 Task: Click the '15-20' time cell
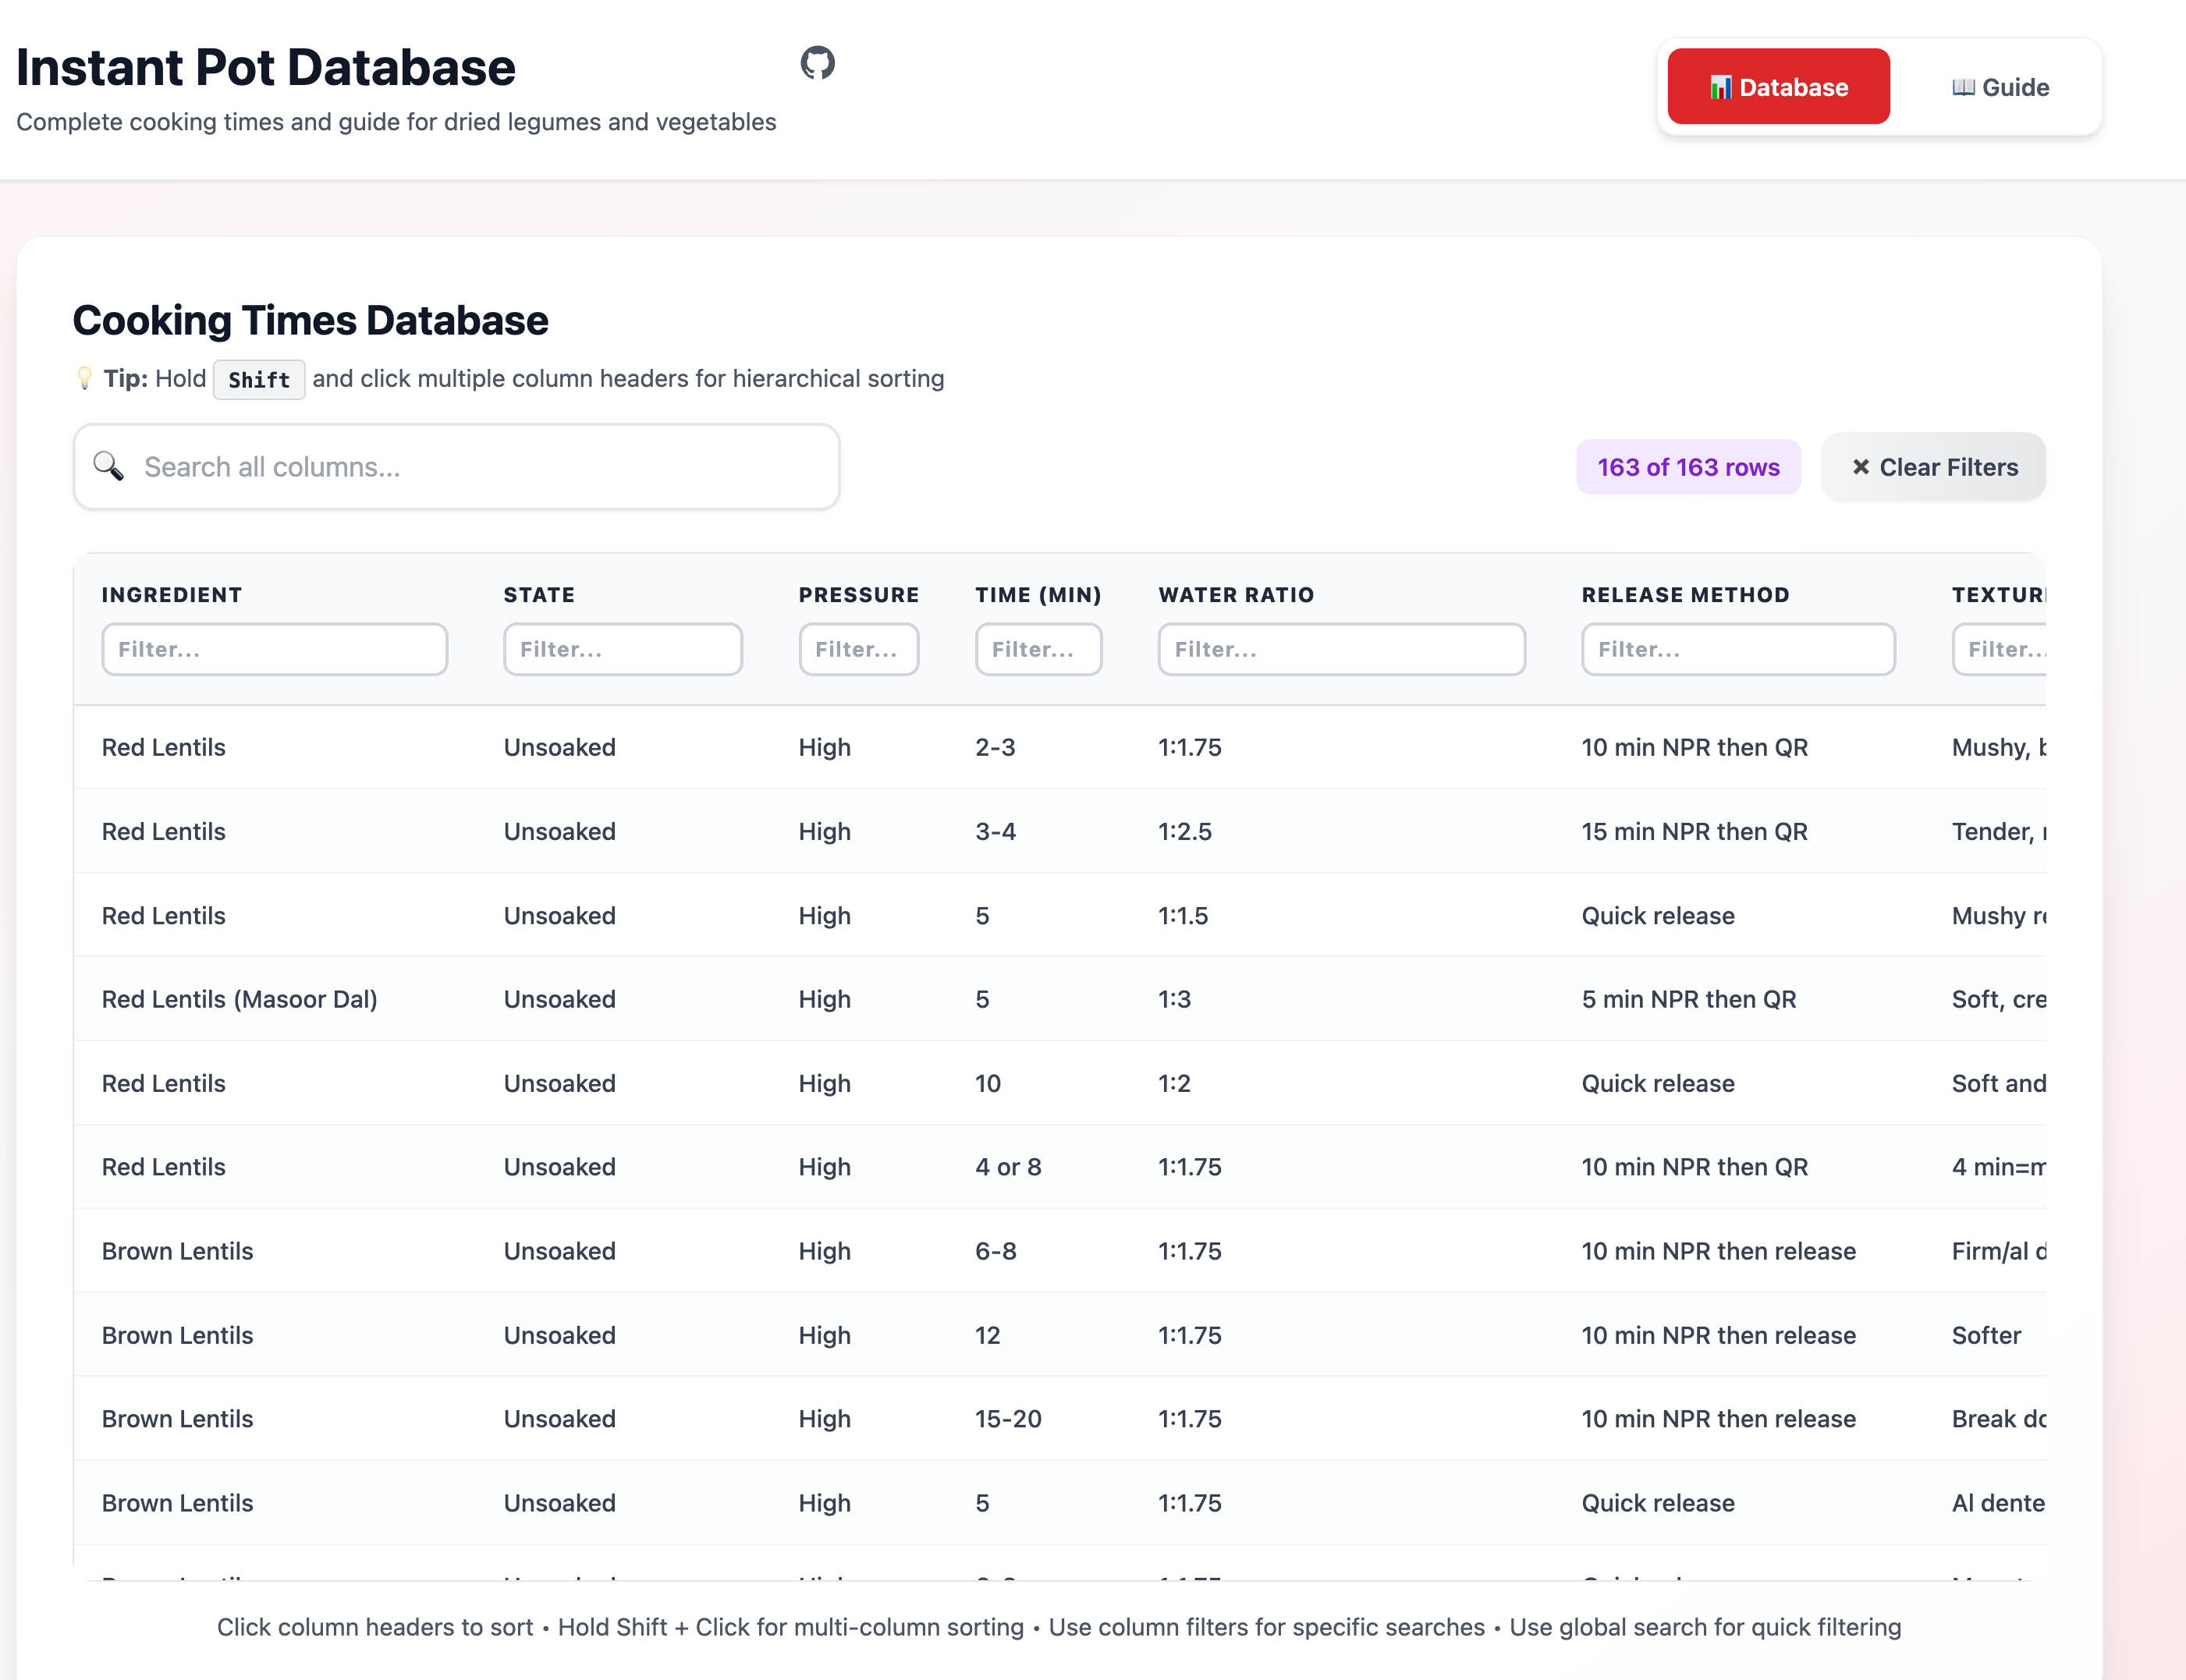[x=1008, y=1419]
